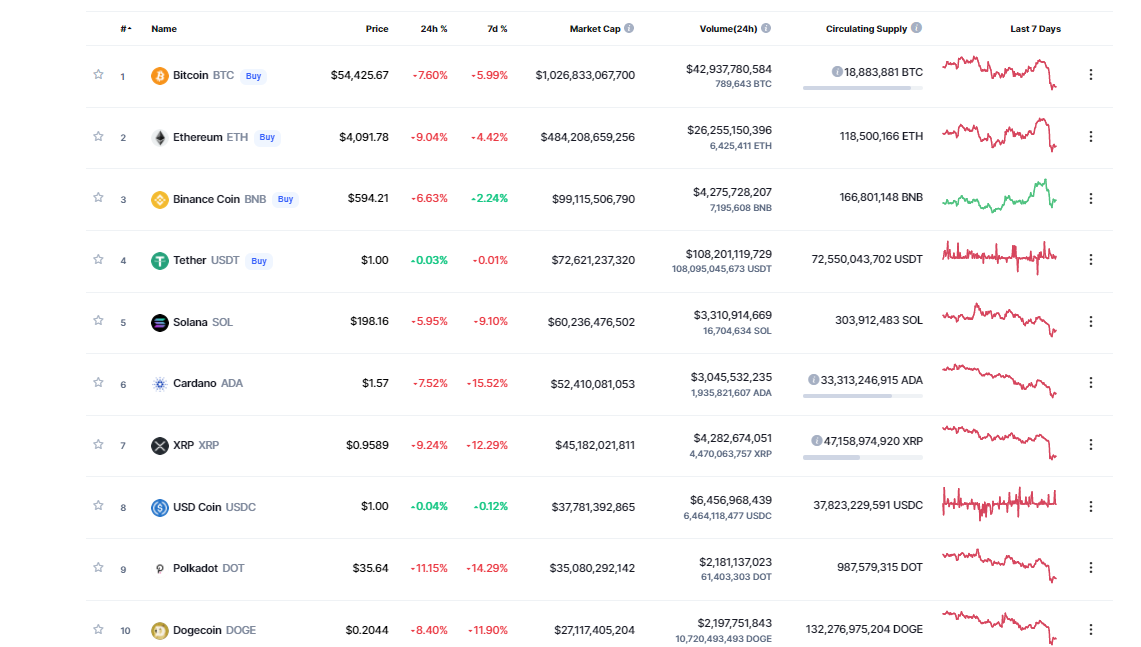Image resolution: width=1141 pixels, height=647 pixels.
Task: Click the Ethereum logo icon
Action: [159, 138]
